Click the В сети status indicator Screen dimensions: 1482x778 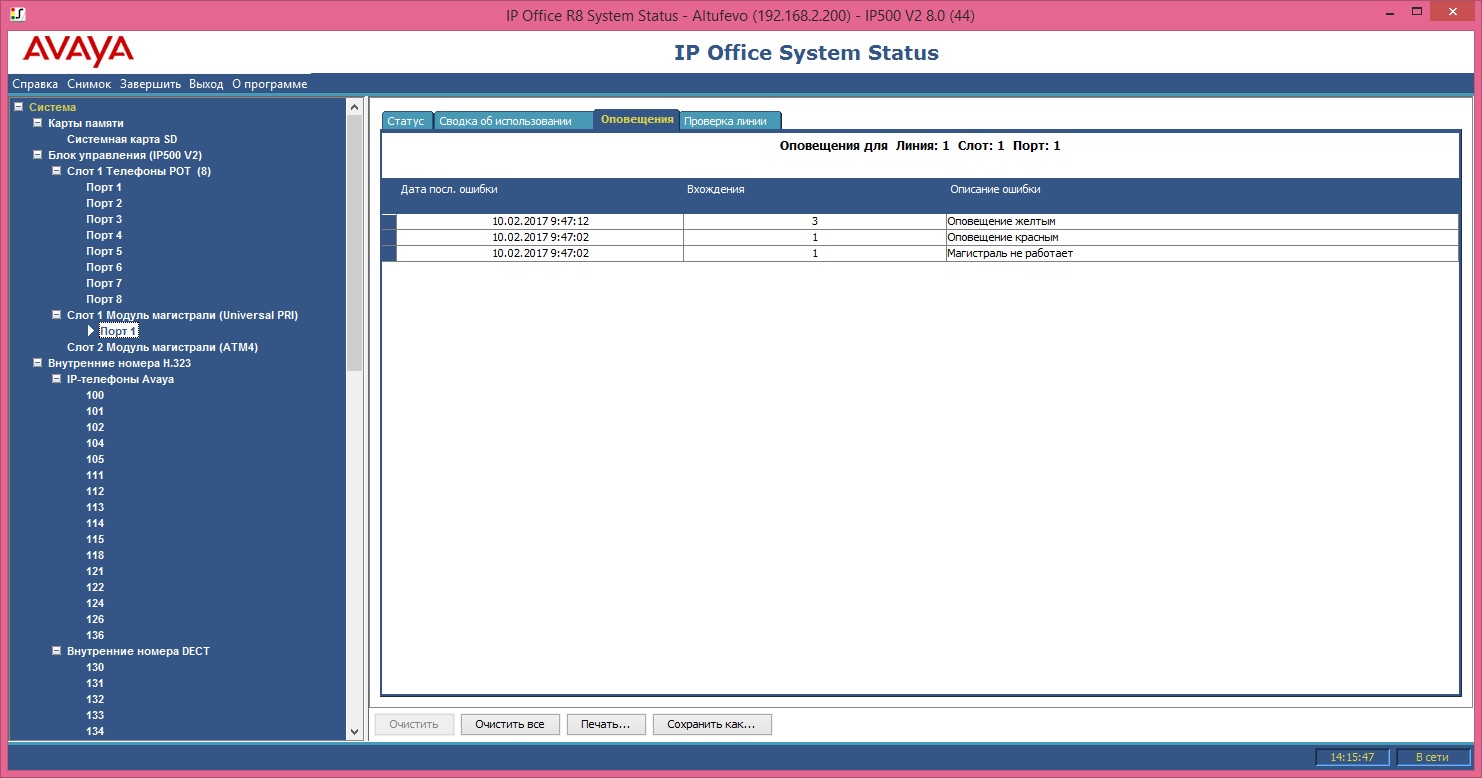tap(1432, 757)
